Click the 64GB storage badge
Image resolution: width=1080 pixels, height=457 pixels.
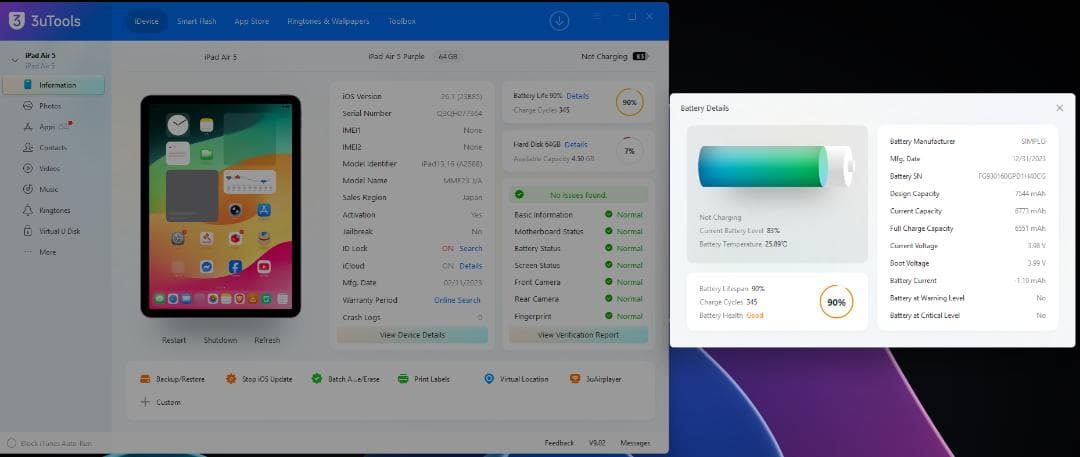[x=448, y=57]
